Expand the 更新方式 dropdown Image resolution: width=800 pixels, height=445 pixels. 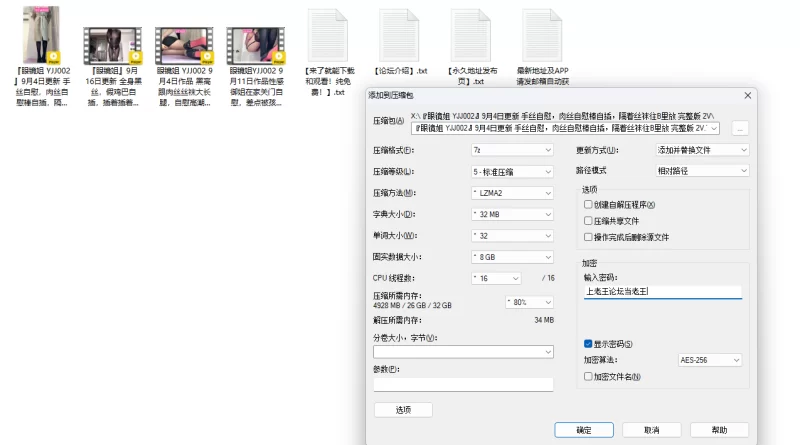702,150
